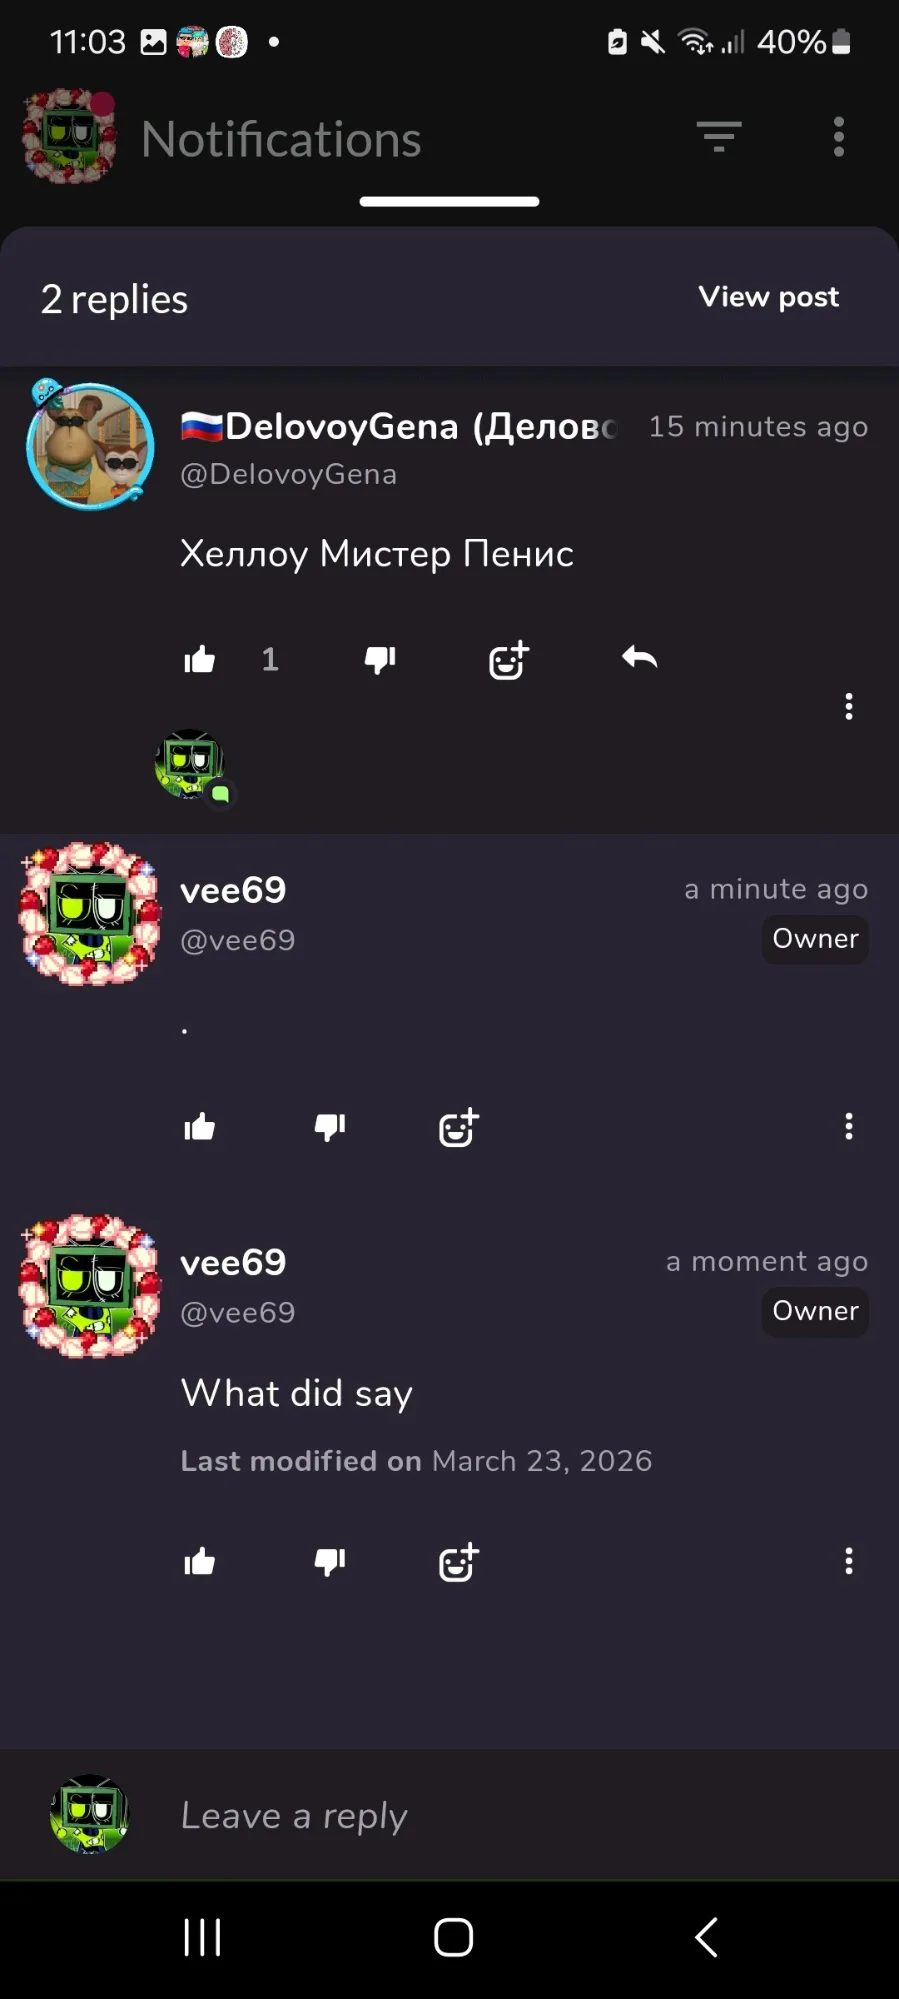This screenshot has height=1999, width=899.
Task: Add reaction to vee69's dot comment
Action: click(458, 1128)
